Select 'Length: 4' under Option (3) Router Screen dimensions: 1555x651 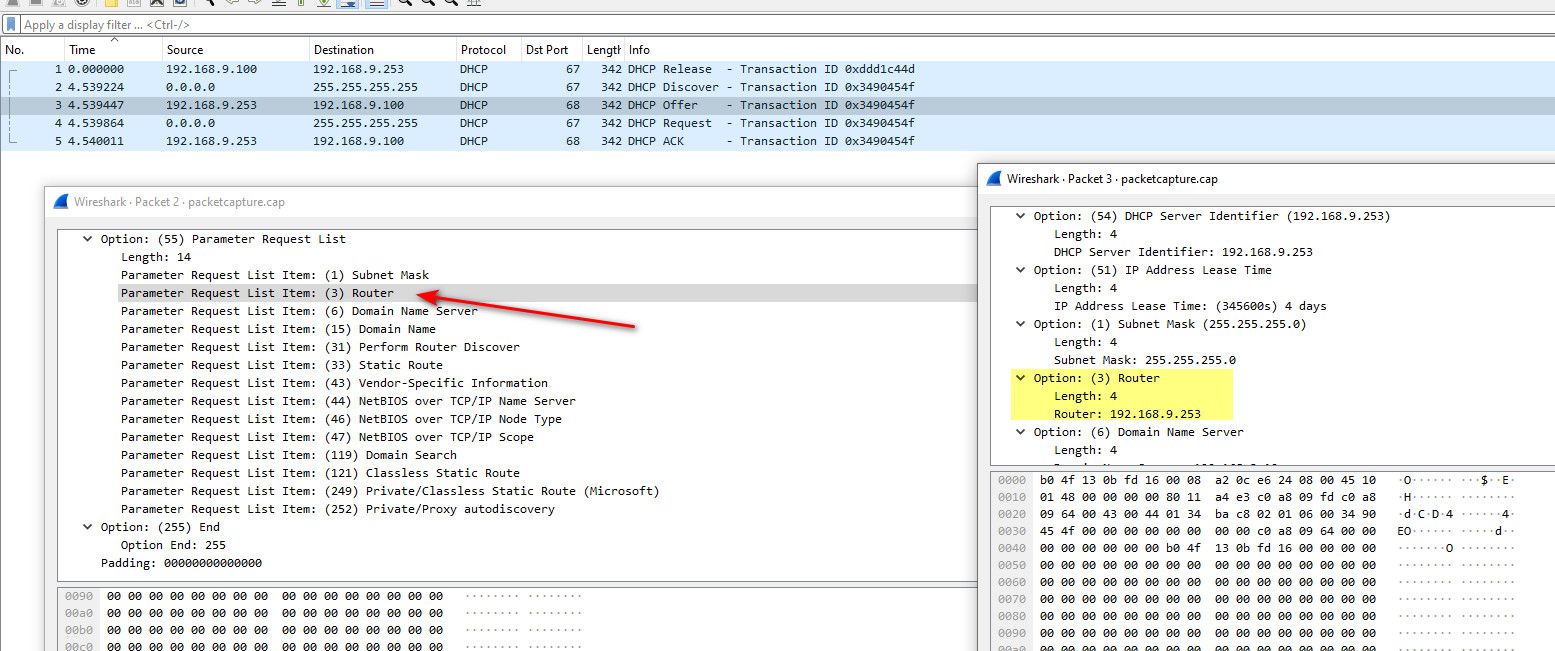point(1085,396)
